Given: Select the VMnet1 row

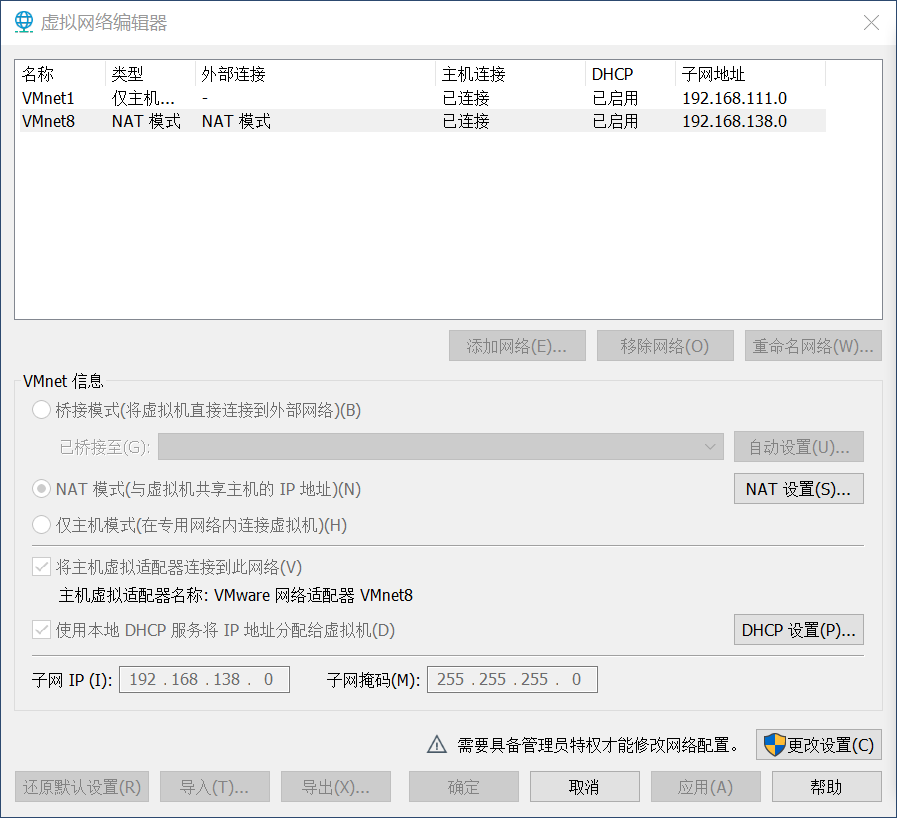Looking at the screenshot, I should [x=423, y=98].
